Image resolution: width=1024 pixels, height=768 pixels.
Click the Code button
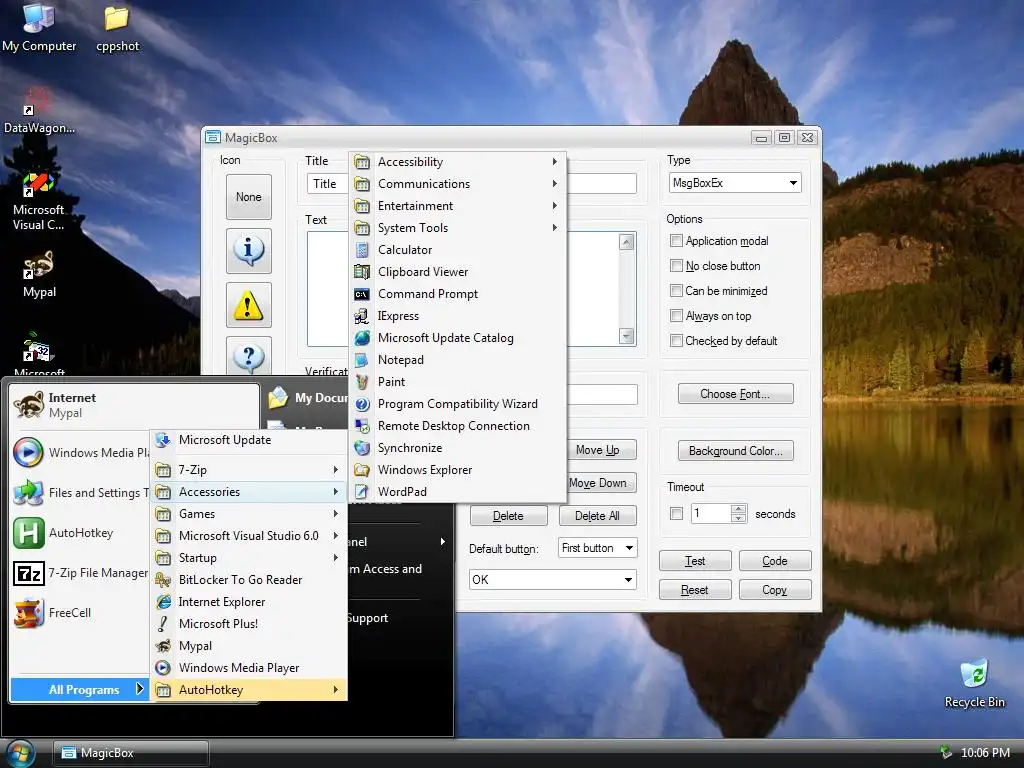pos(775,561)
